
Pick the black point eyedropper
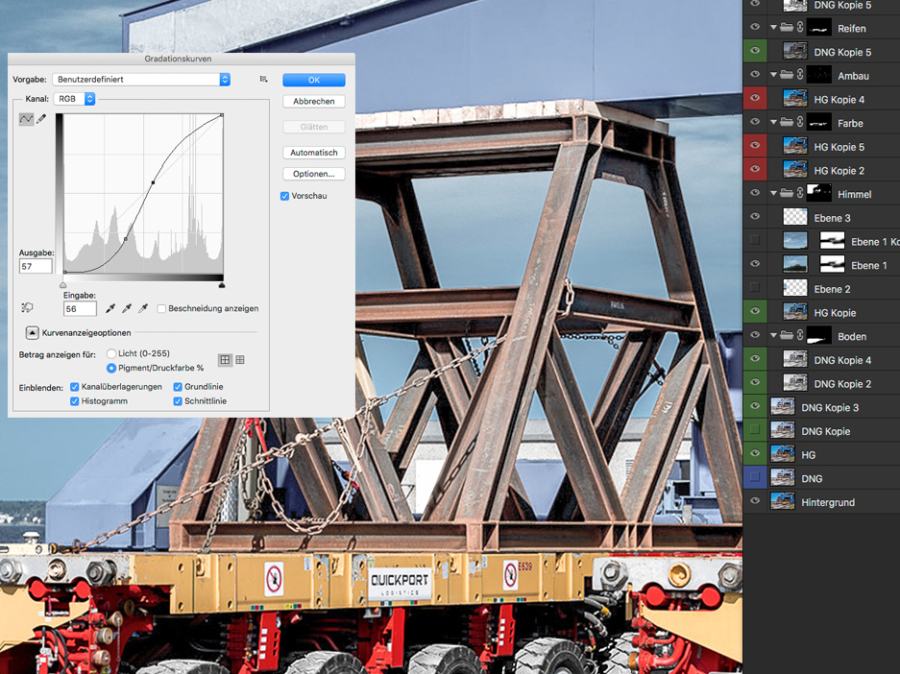tap(110, 309)
